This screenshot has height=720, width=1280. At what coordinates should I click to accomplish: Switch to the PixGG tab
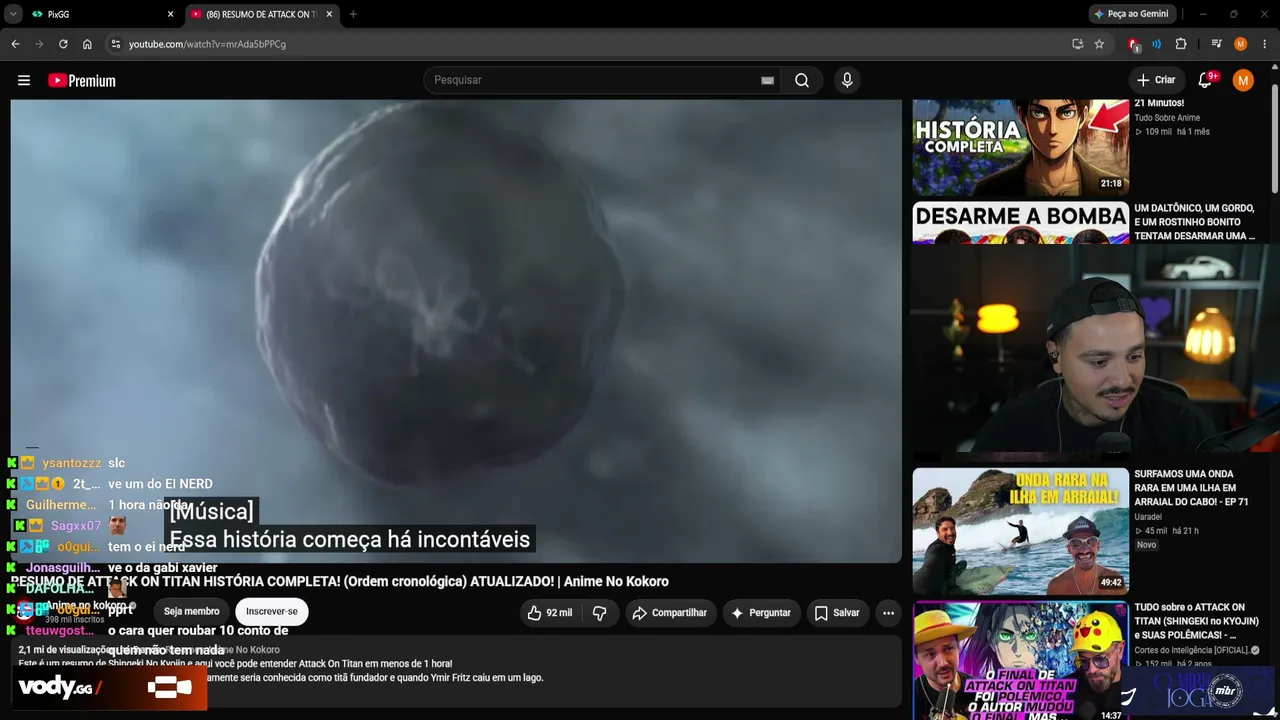103,14
